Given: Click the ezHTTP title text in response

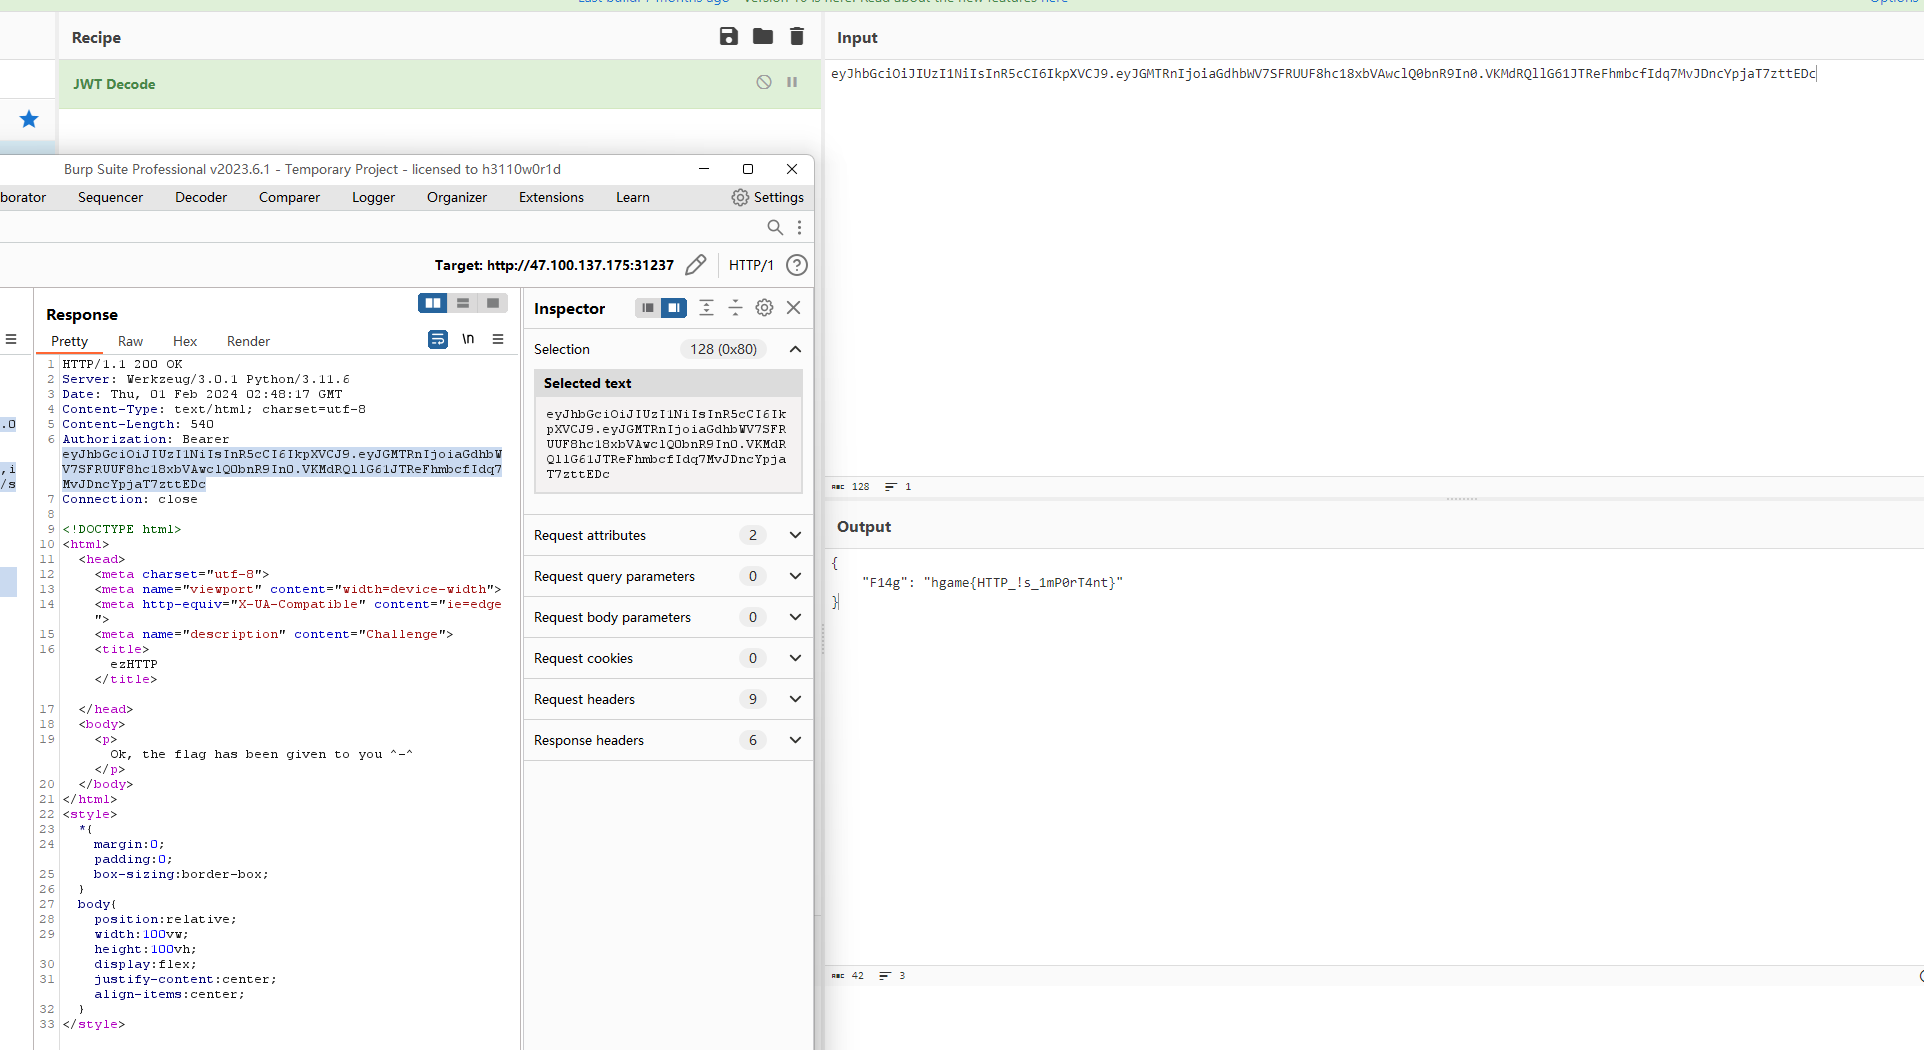Looking at the screenshot, I should [134, 664].
